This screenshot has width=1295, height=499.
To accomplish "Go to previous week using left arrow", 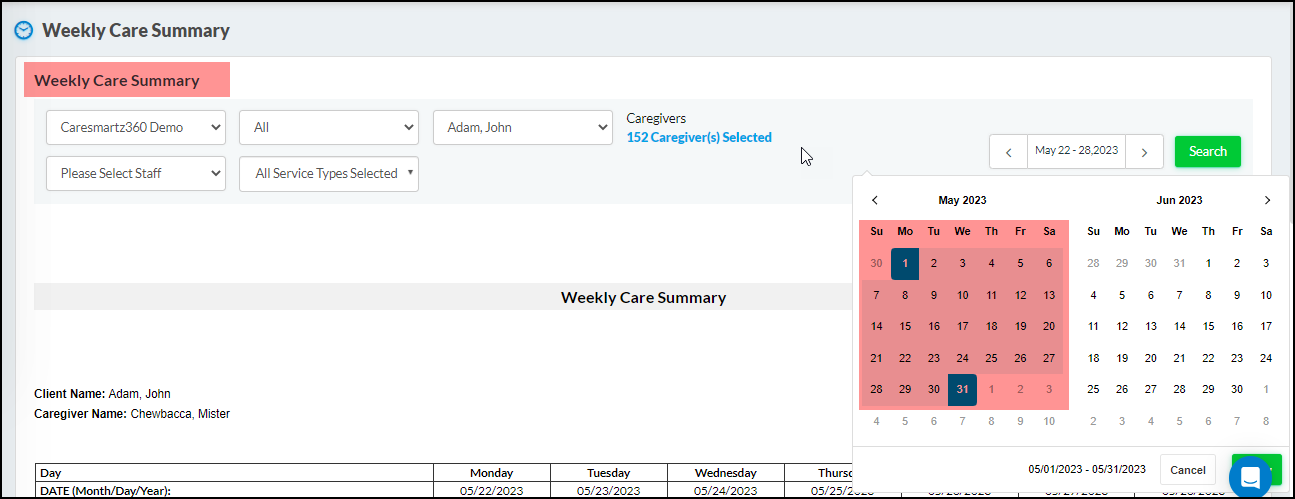I will click(x=1008, y=152).
